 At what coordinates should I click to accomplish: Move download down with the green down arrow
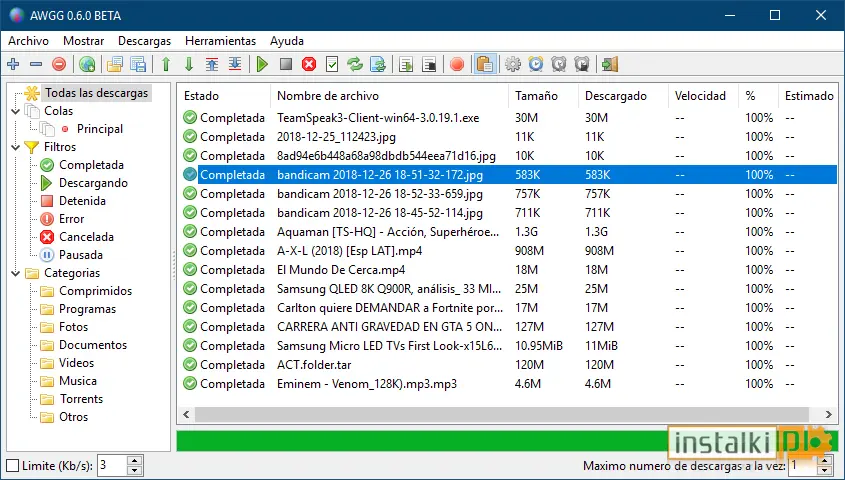point(189,65)
